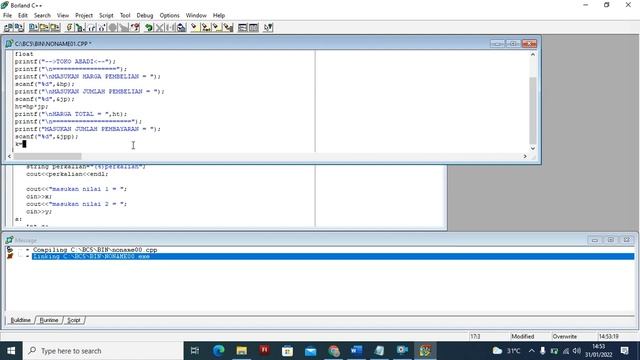This screenshot has height=360, width=640.
Task: Open Microsoft Edge from the taskbar
Action: (219, 351)
